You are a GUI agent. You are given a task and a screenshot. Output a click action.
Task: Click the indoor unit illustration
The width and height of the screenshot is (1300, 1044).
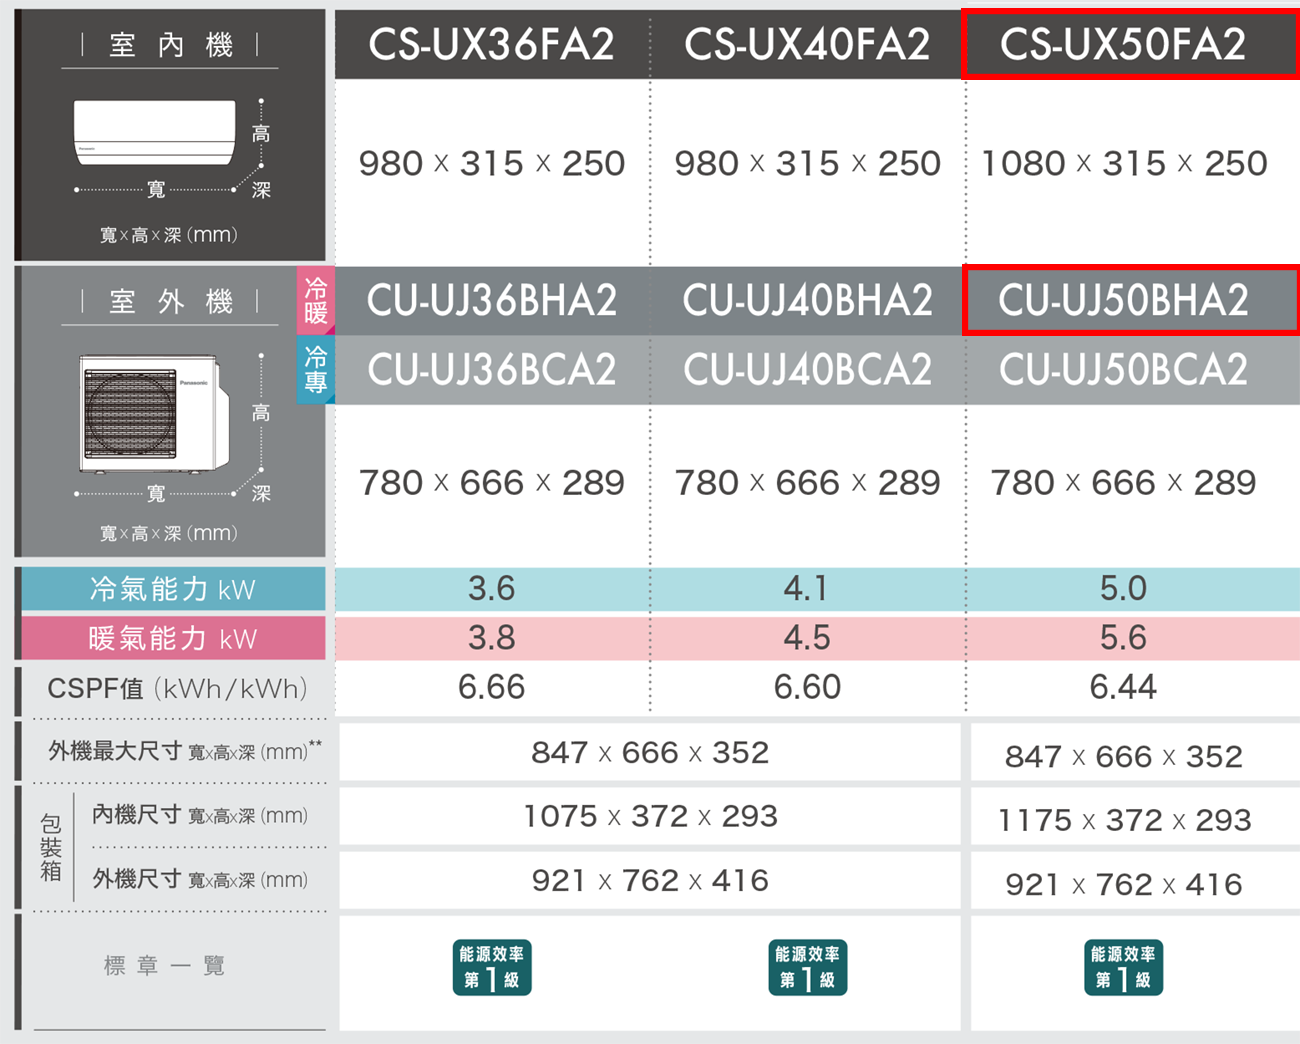pos(155,132)
